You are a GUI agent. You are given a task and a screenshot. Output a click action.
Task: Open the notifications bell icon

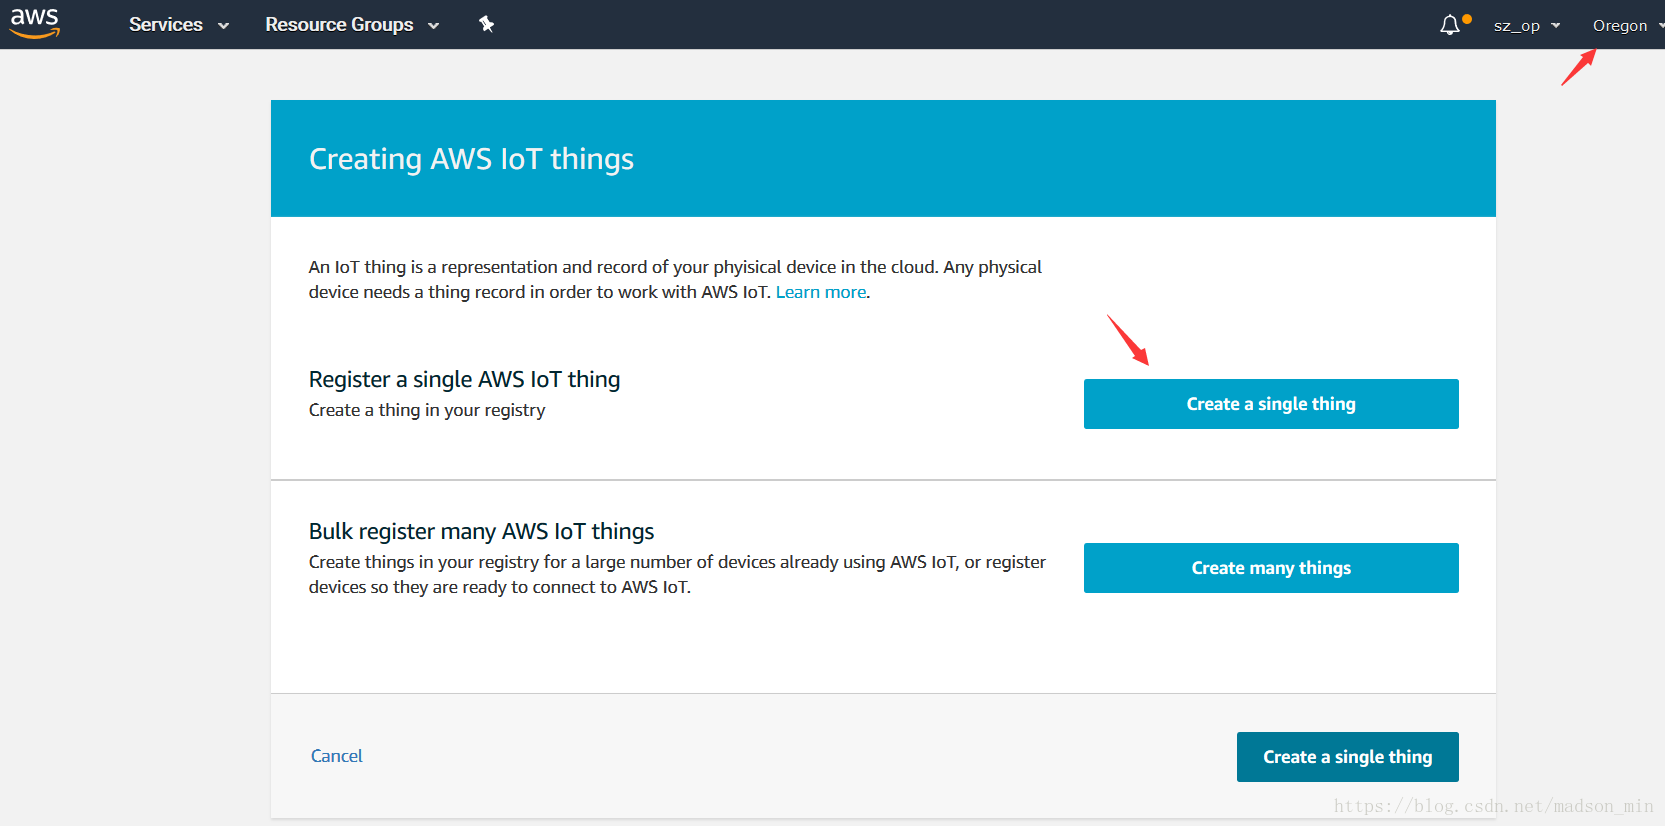click(1451, 25)
